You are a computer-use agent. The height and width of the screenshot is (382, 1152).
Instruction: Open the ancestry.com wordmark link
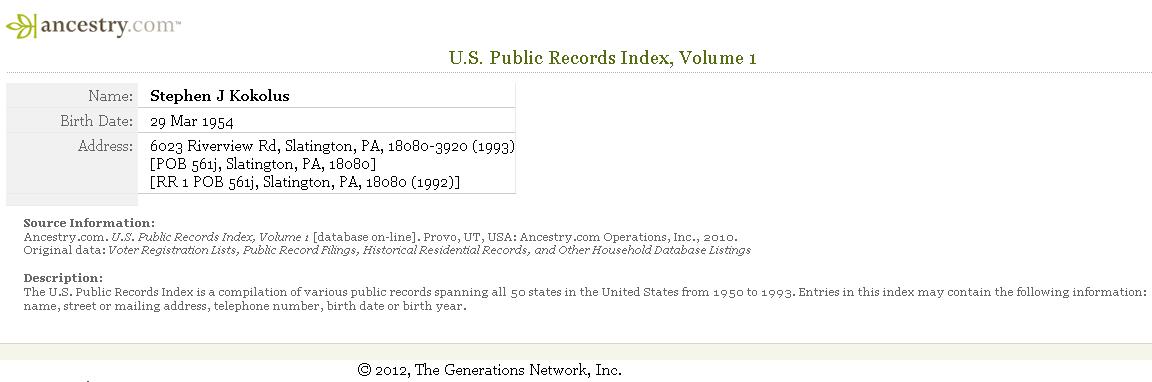(109, 26)
